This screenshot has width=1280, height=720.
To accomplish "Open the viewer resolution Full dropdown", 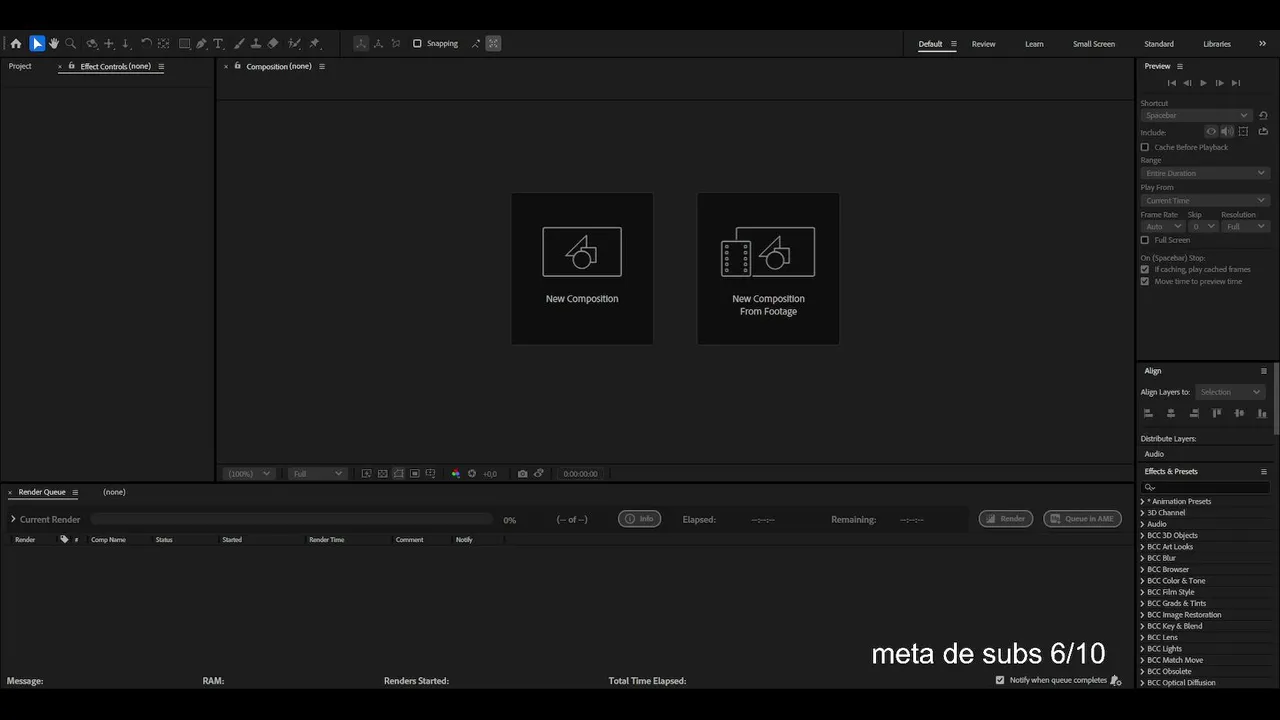I will [x=317, y=474].
